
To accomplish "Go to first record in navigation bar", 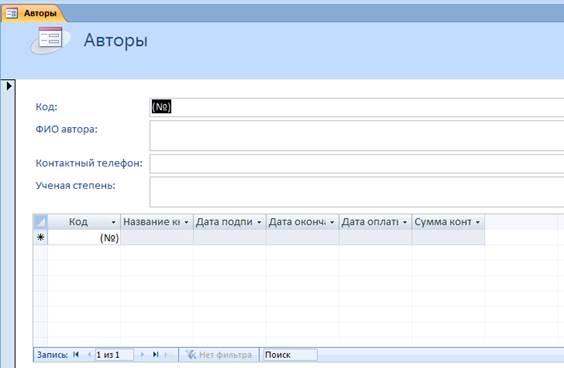I will (76, 355).
